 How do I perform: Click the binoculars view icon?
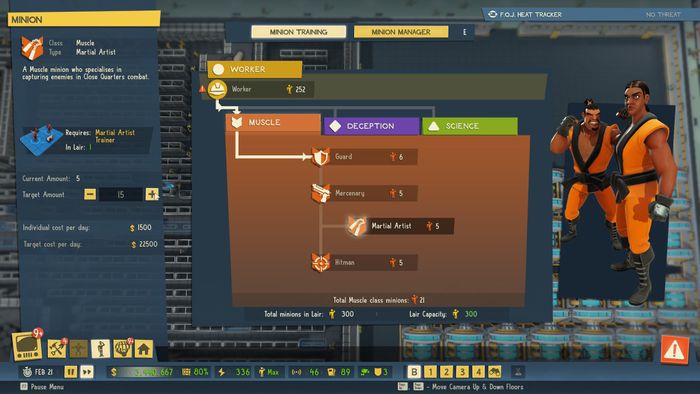tap(495, 372)
